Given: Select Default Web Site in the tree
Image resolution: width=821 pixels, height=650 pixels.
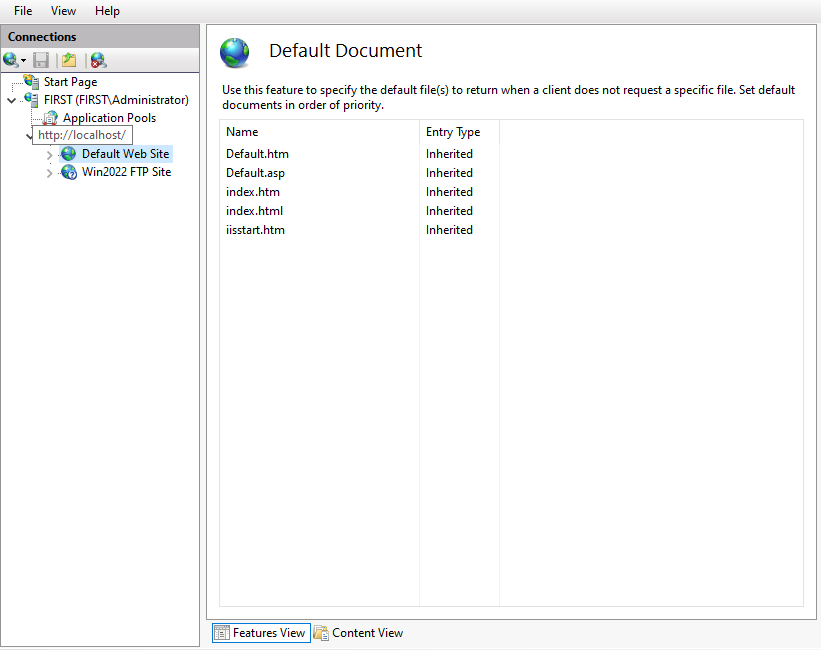Looking at the screenshot, I should click(x=126, y=153).
